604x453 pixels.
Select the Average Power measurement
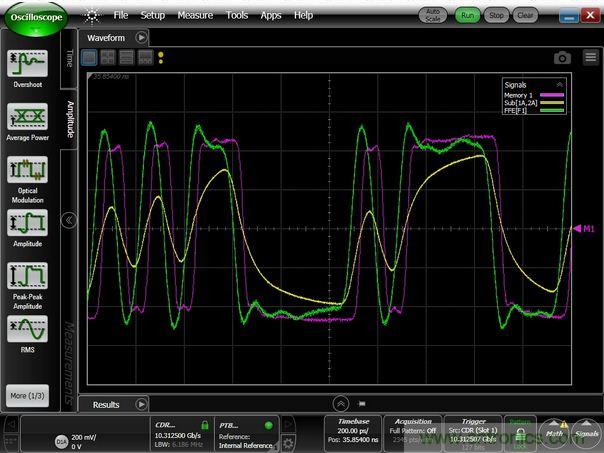point(28,118)
